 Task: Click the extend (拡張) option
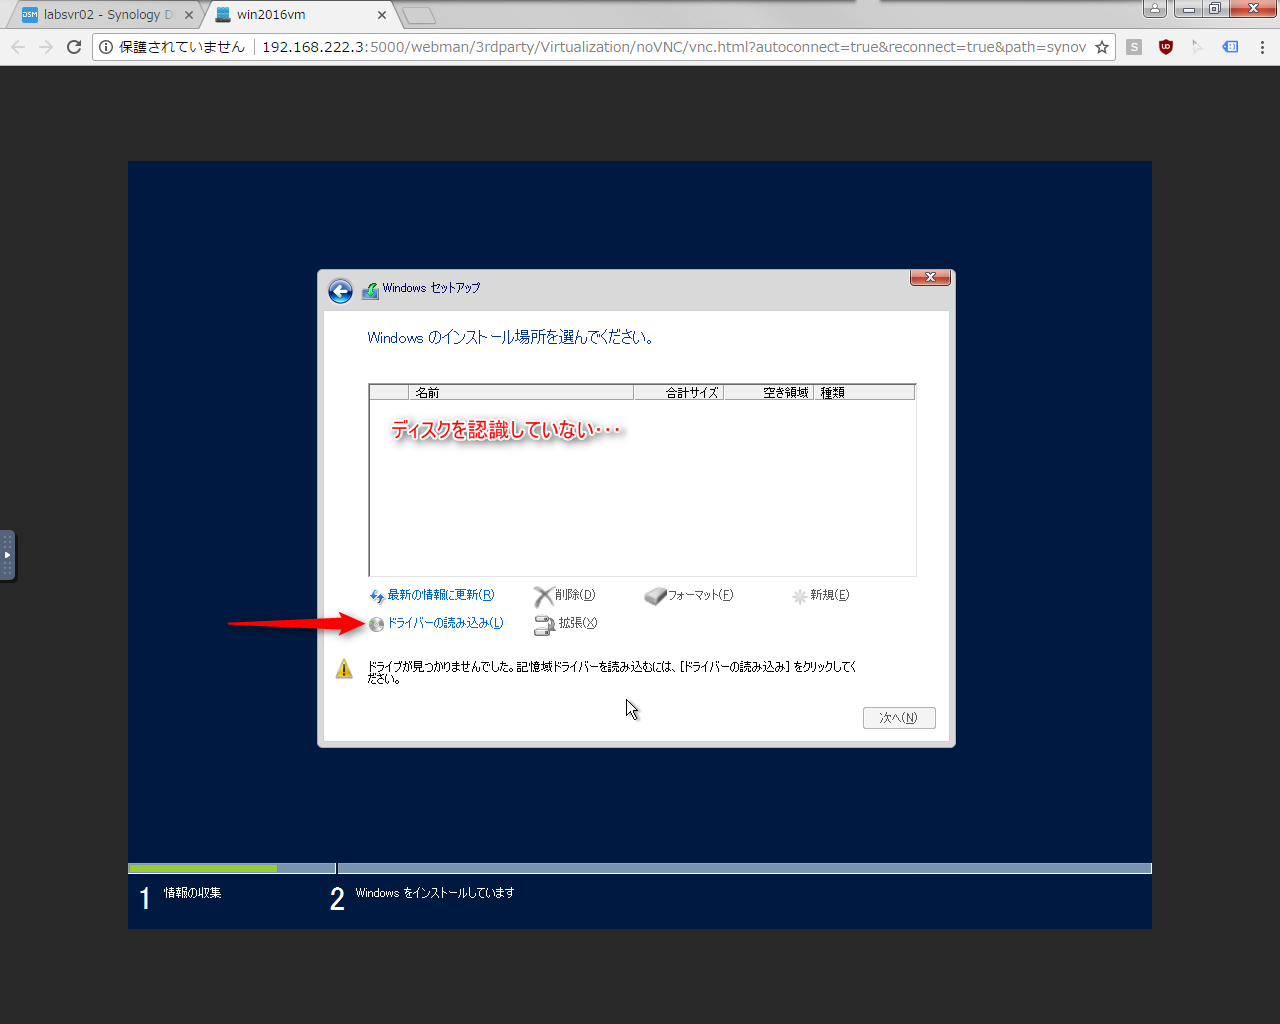point(577,623)
